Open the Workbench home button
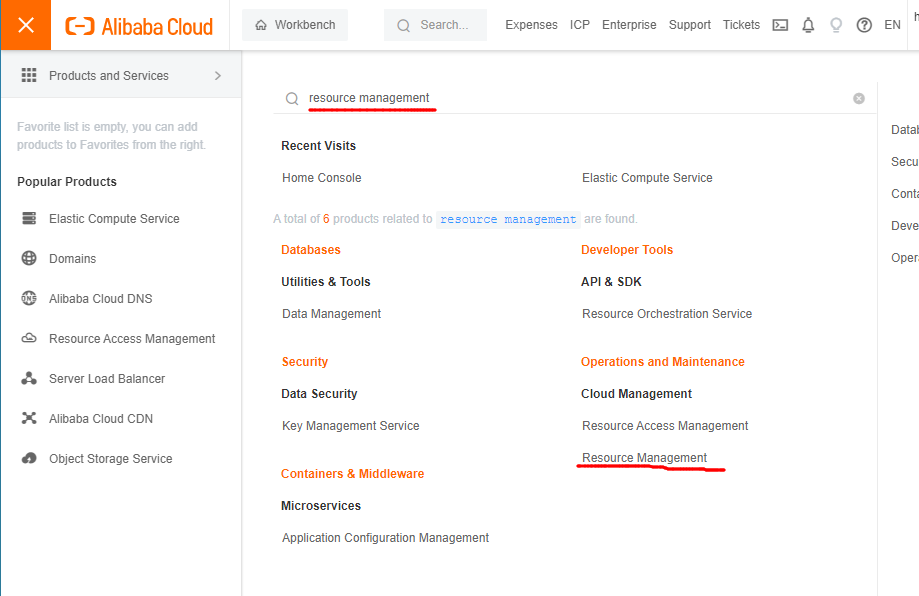Viewport: 919px width, 596px height. 295,25
